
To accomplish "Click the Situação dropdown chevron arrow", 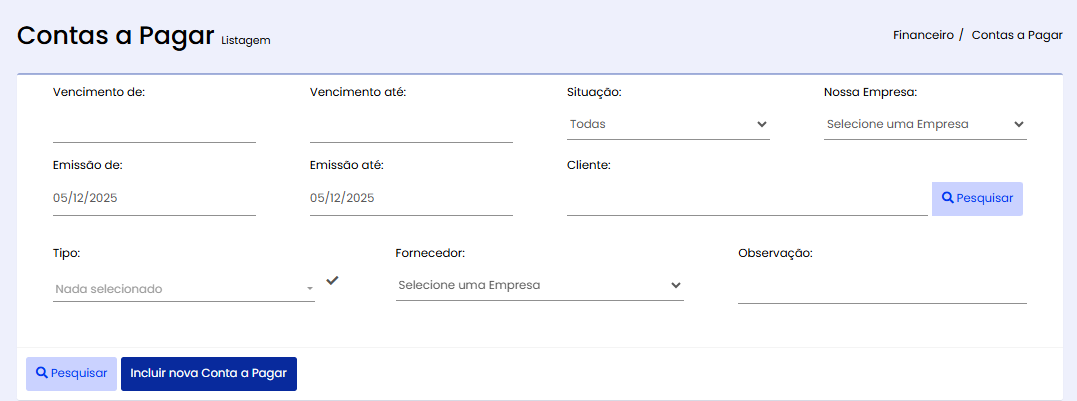I will point(762,125).
